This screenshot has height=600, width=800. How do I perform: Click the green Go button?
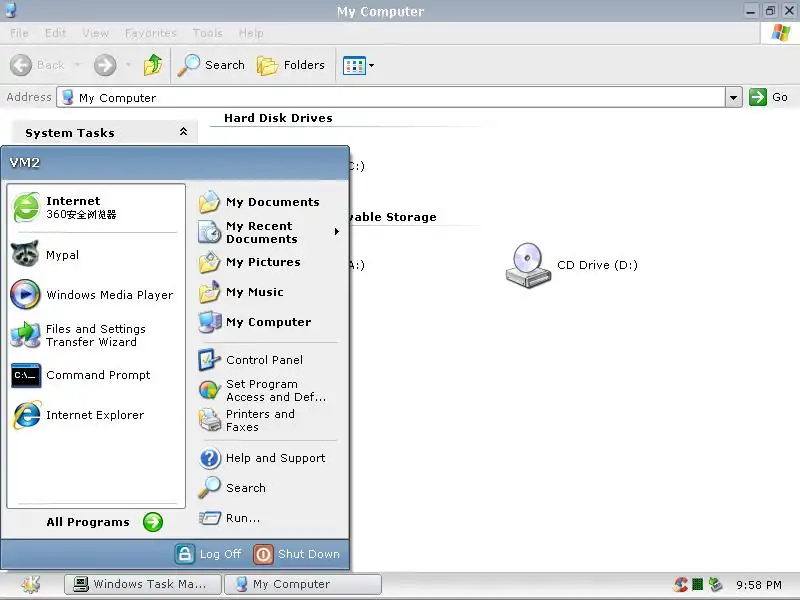(768, 97)
